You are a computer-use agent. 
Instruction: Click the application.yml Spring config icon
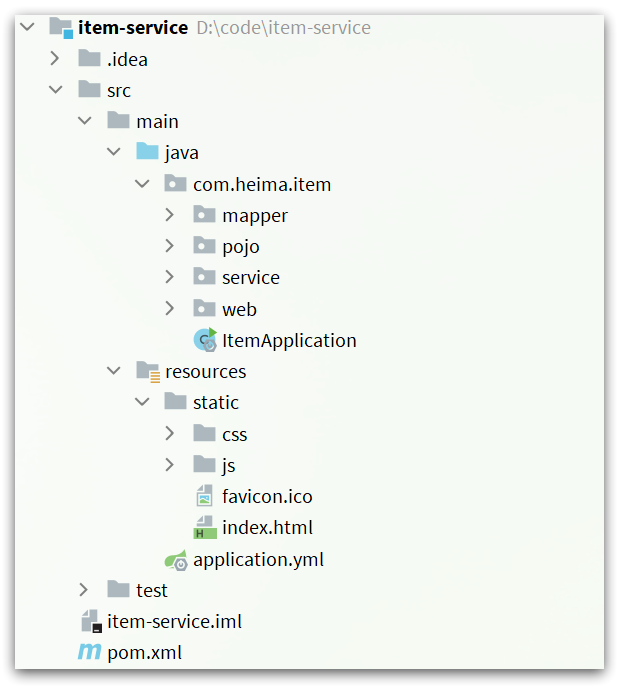176,560
